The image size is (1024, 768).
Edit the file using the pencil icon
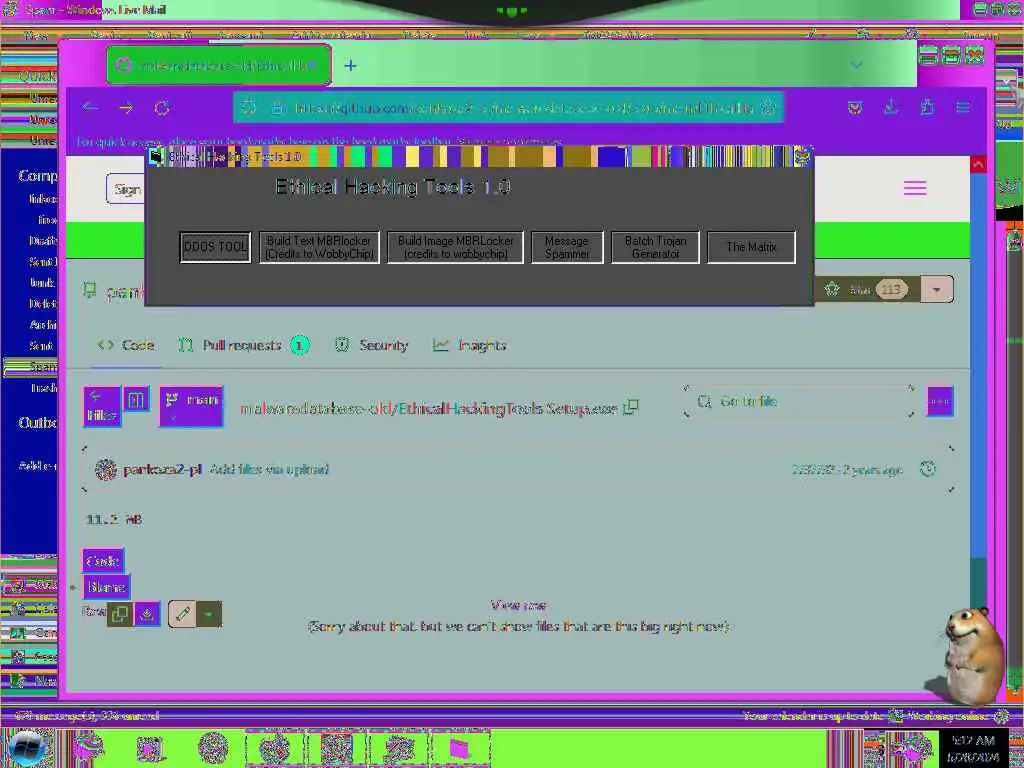[182, 615]
